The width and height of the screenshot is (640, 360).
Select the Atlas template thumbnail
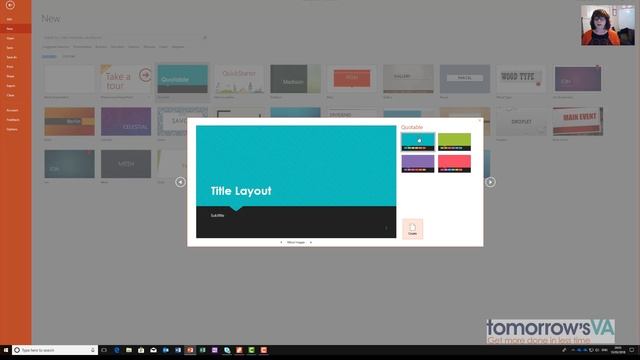[352, 79]
